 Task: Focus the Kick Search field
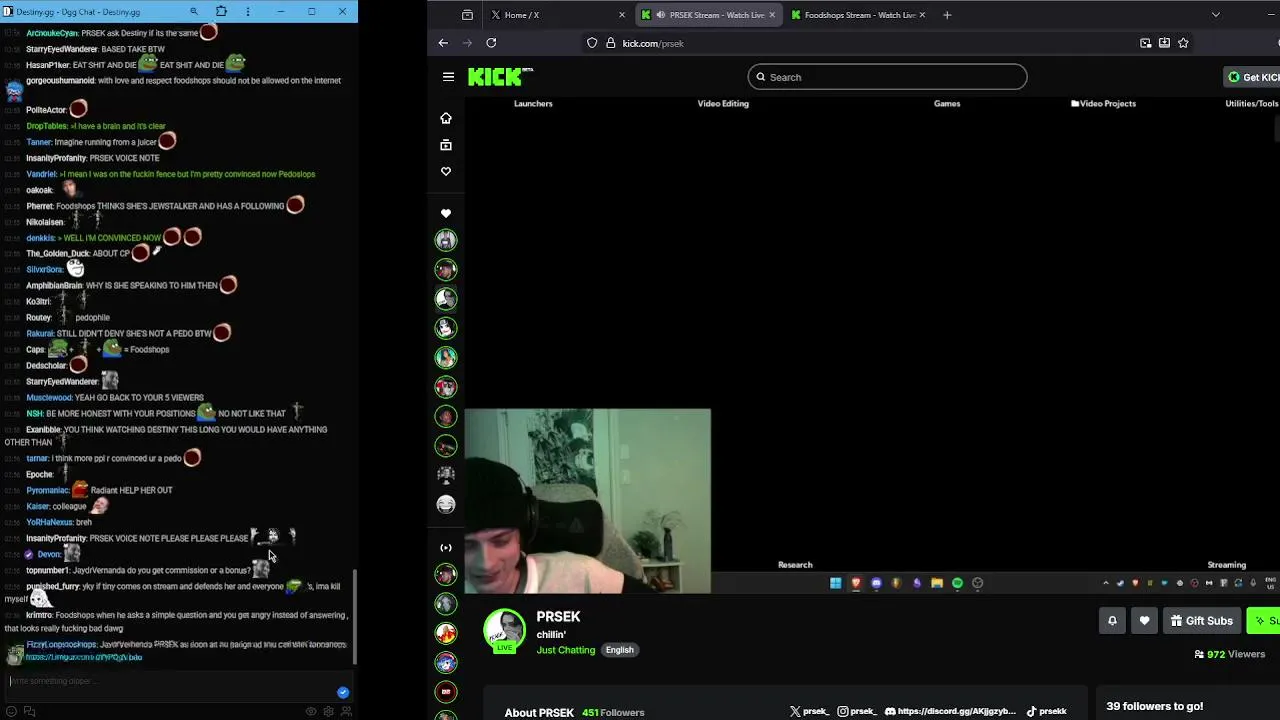[887, 77]
